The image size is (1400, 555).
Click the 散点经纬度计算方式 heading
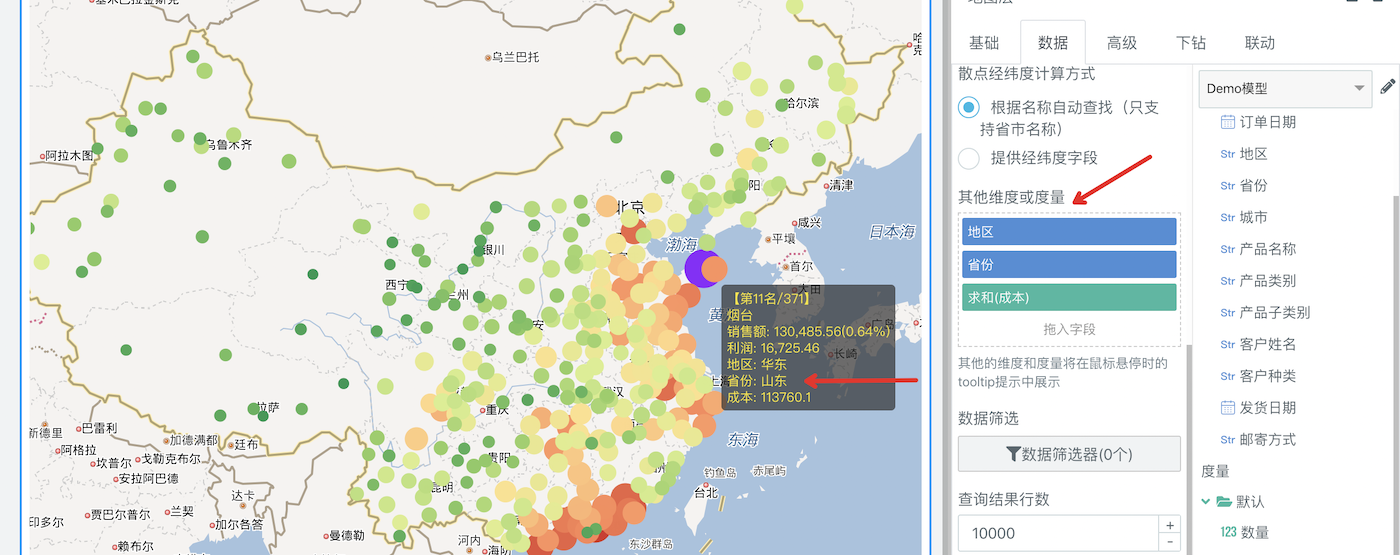tap(1026, 74)
